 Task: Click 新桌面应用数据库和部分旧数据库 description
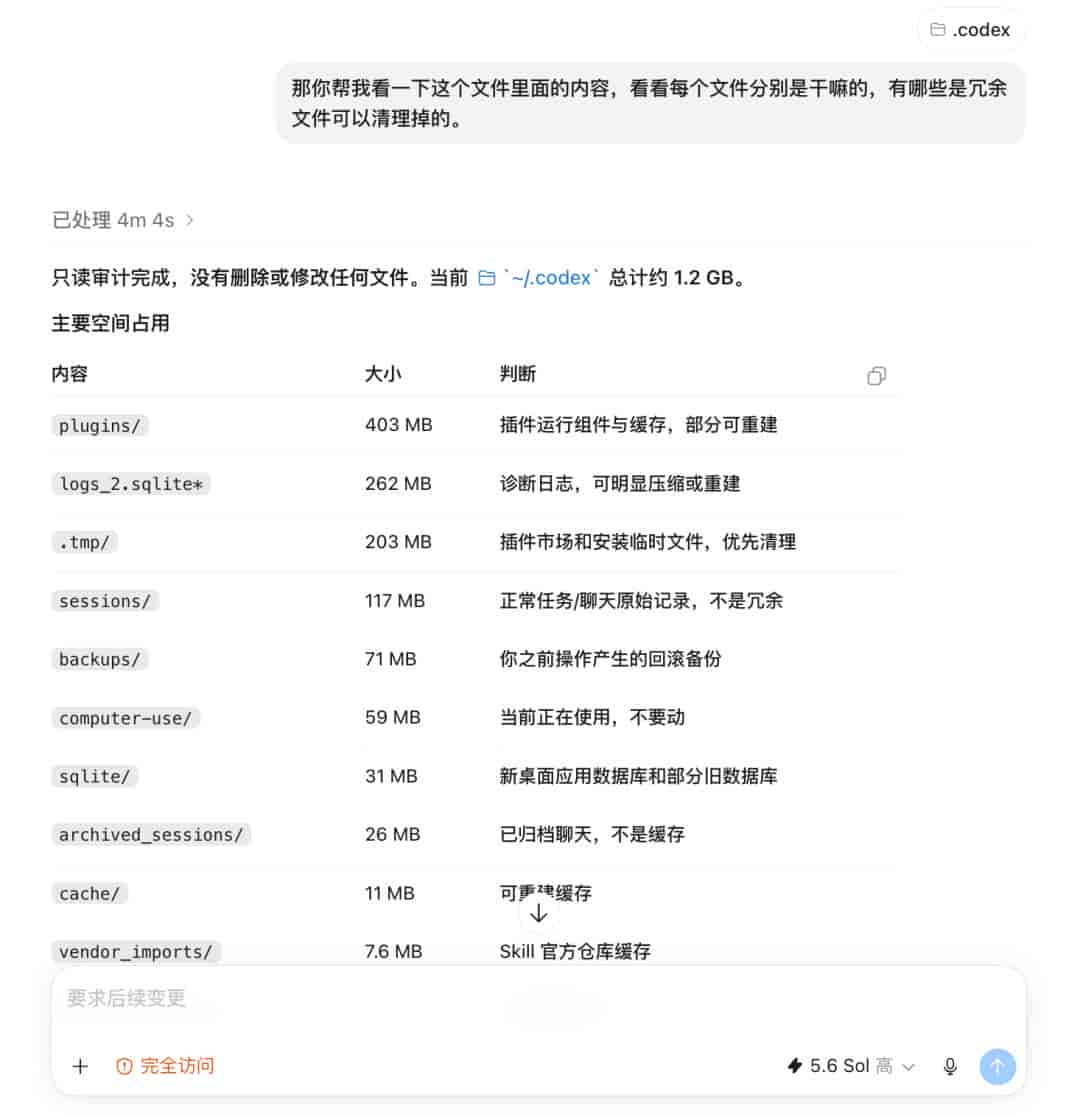(x=638, y=776)
